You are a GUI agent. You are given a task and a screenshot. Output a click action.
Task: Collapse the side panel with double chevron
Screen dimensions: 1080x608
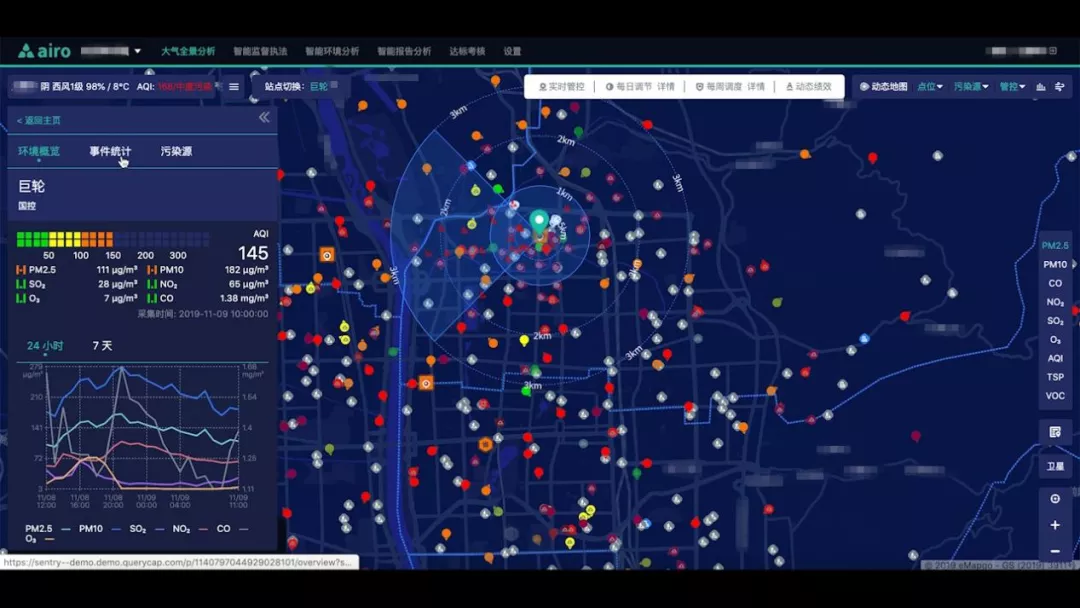pyautogui.click(x=264, y=118)
